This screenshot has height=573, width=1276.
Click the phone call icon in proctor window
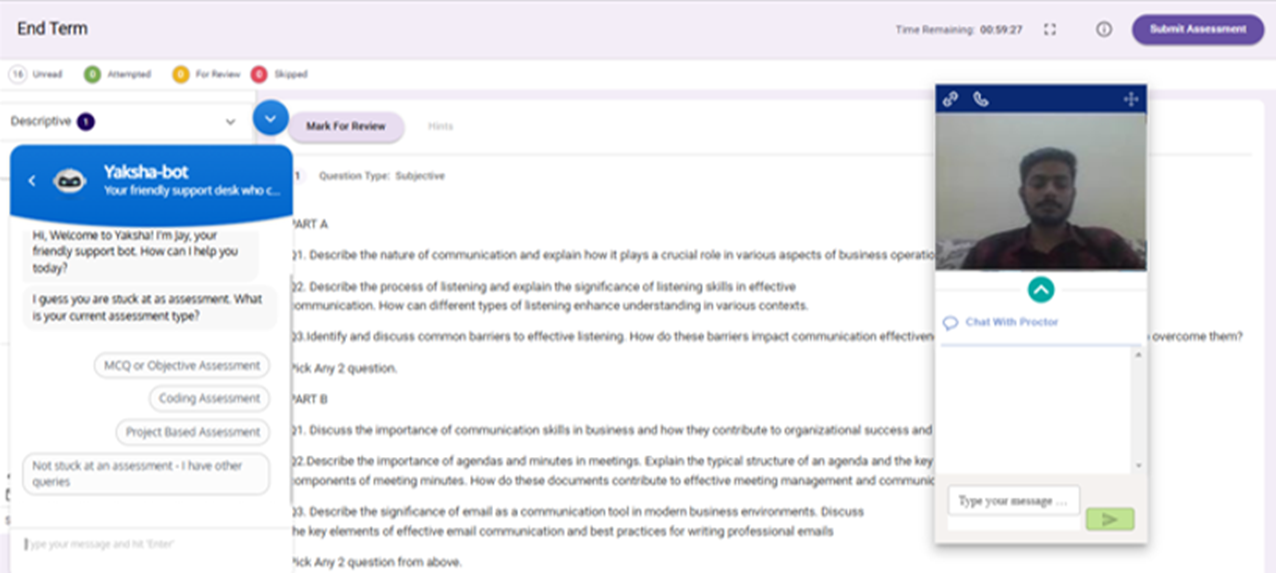click(x=981, y=99)
